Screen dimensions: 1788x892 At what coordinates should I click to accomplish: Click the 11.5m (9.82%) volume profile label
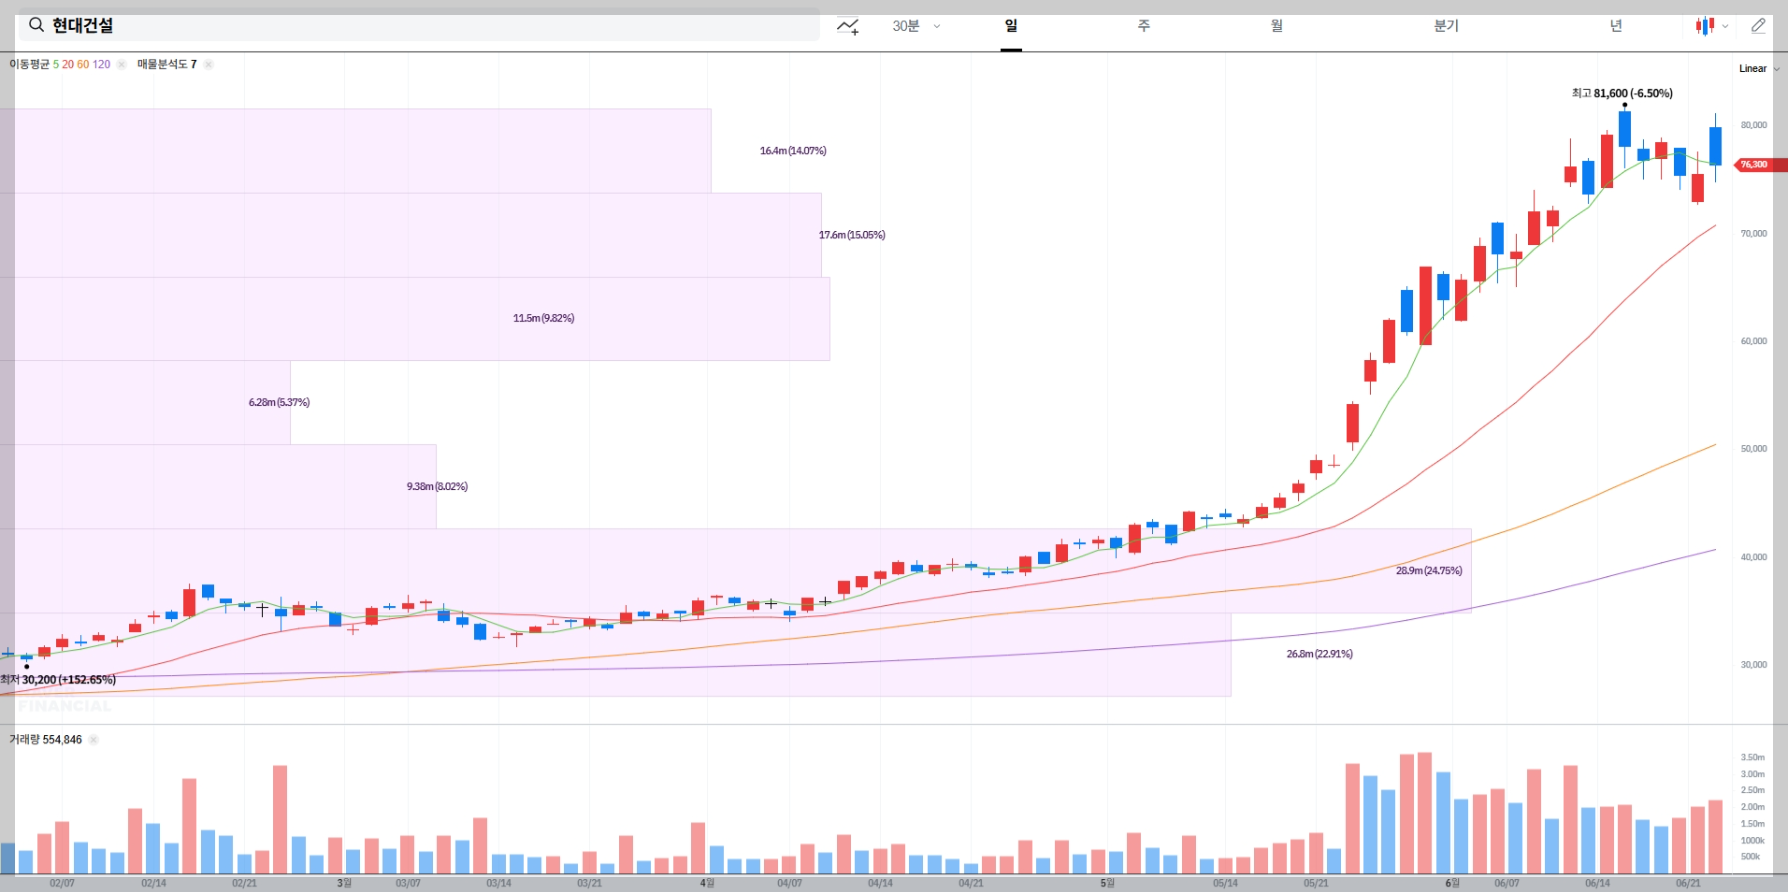(x=544, y=318)
